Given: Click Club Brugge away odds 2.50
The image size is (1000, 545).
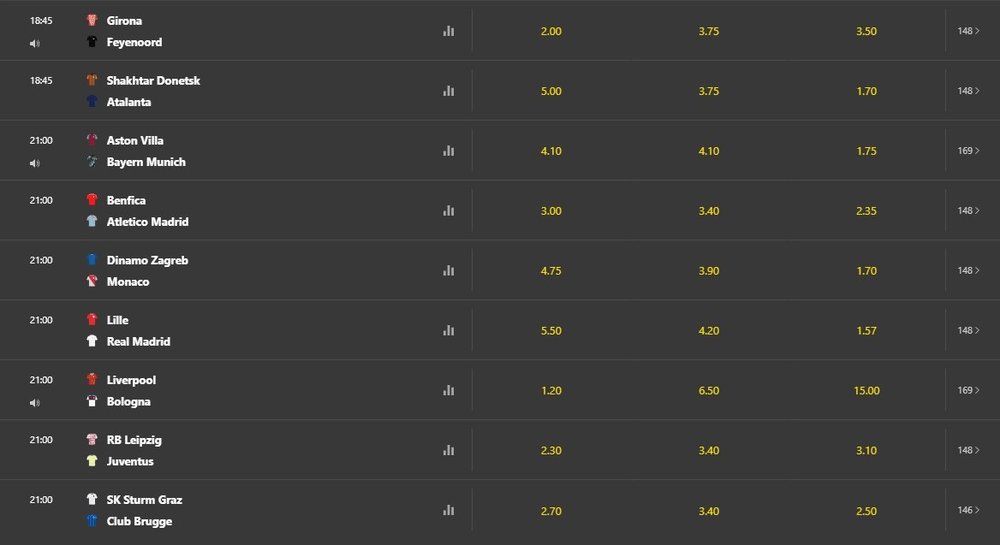Looking at the screenshot, I should 867,510.
